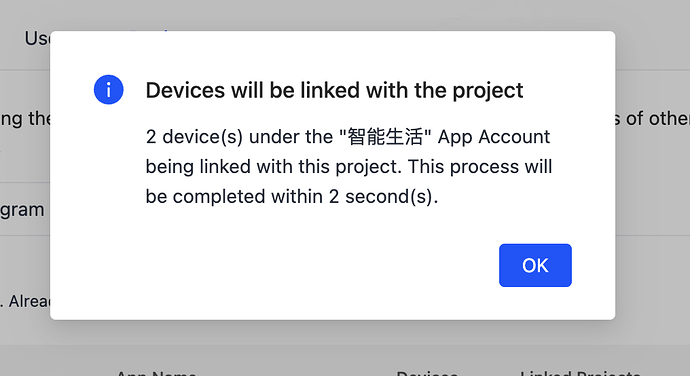The image size is (690, 376).
Task: Click the word "project" in the dialog title
Action: 488,91
